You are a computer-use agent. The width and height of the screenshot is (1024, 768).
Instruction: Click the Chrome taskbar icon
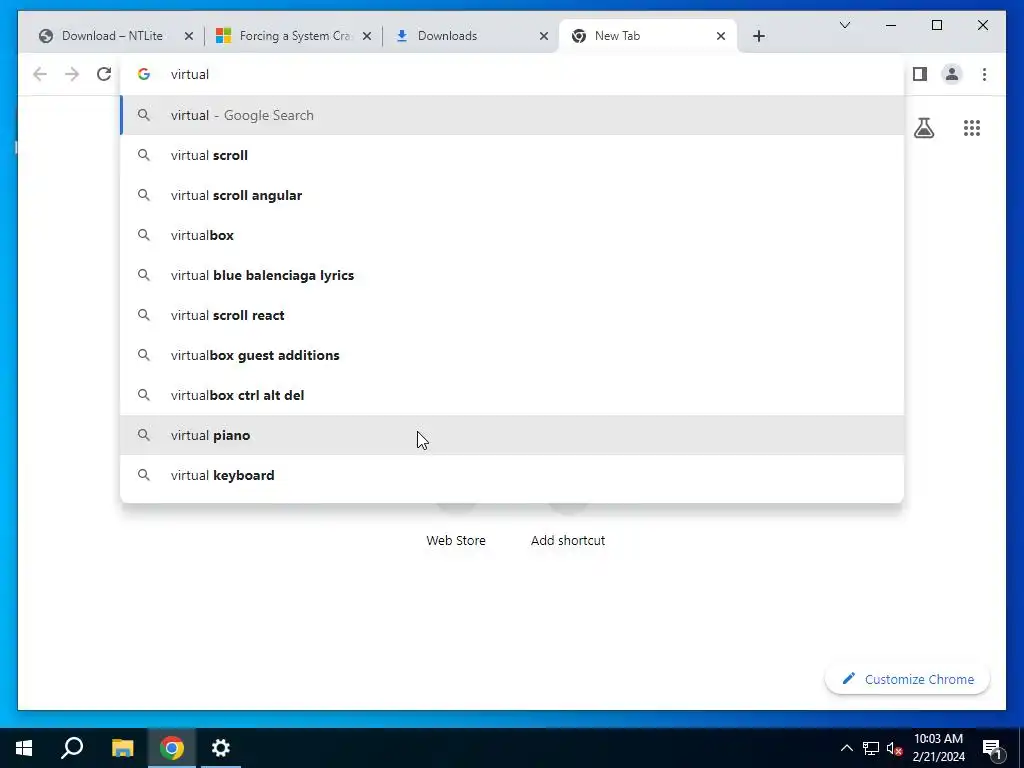[172, 748]
